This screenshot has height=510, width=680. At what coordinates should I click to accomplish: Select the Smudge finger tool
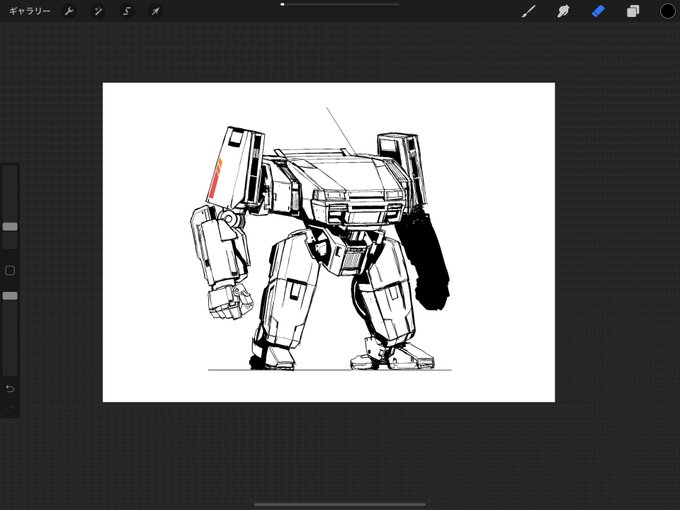click(x=563, y=11)
